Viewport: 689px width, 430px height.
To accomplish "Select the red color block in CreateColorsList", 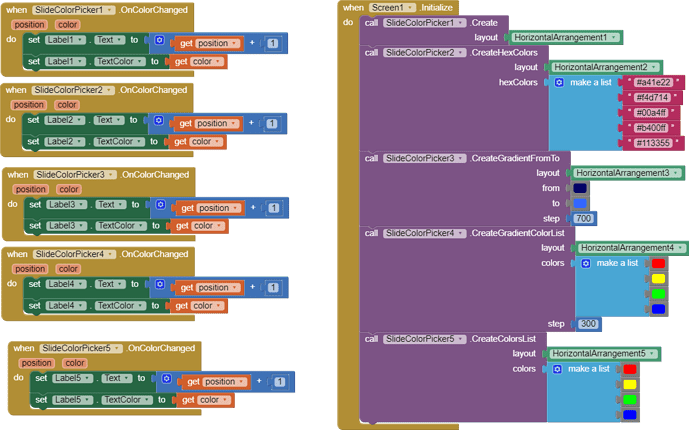I will click(629, 370).
